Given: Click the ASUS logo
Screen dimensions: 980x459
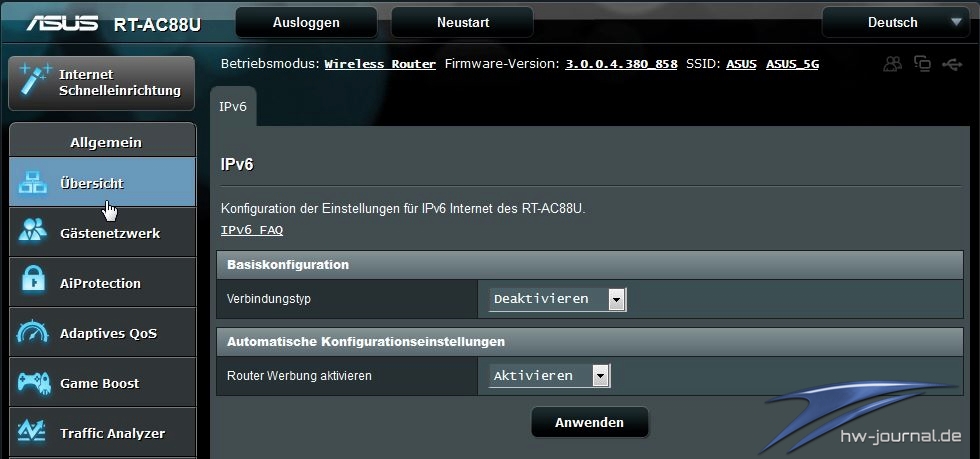Looking at the screenshot, I should coord(62,23).
